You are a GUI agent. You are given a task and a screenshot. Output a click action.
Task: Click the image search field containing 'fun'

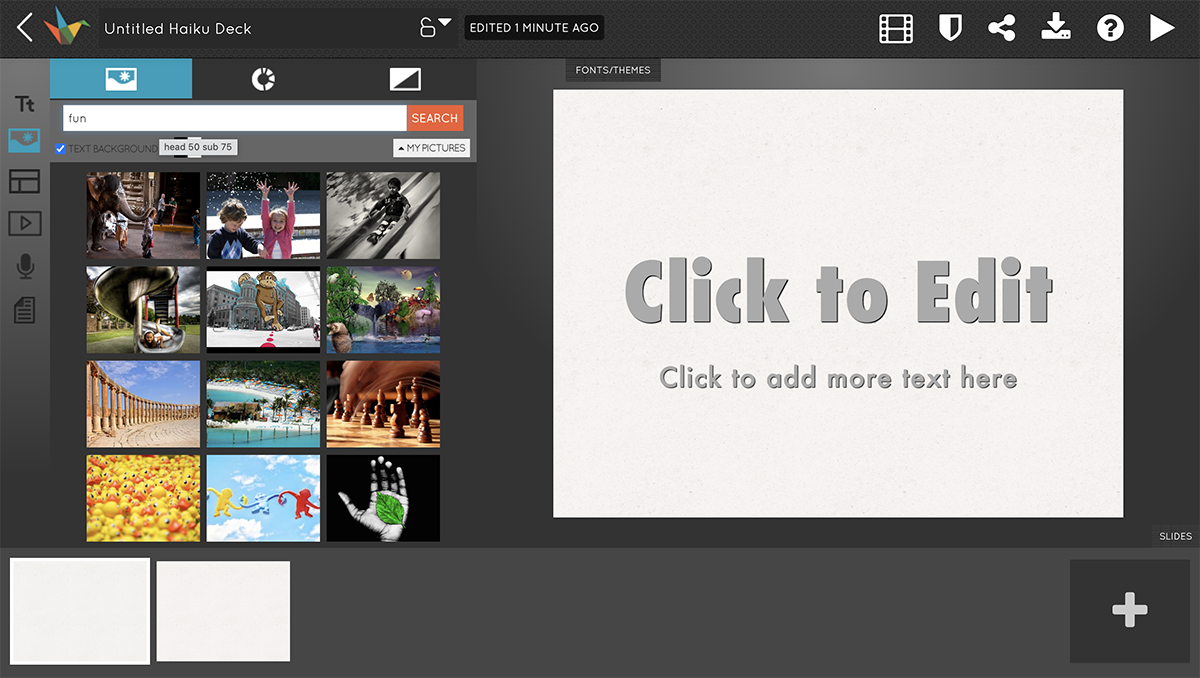coord(235,118)
